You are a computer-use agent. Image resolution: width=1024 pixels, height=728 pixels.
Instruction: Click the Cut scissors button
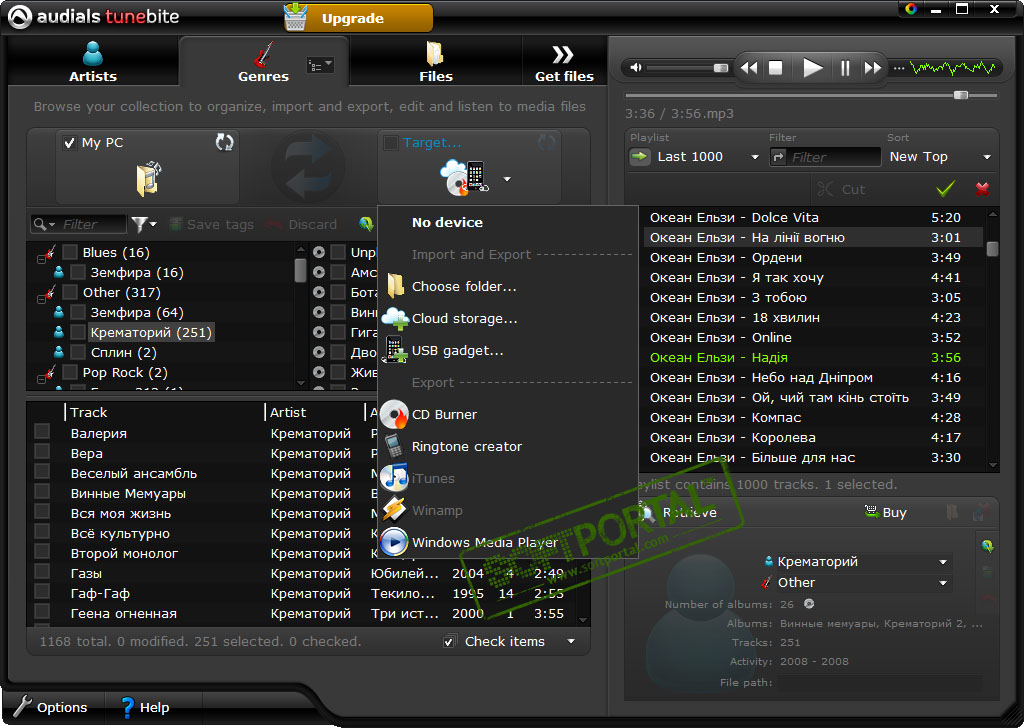[x=842, y=189]
